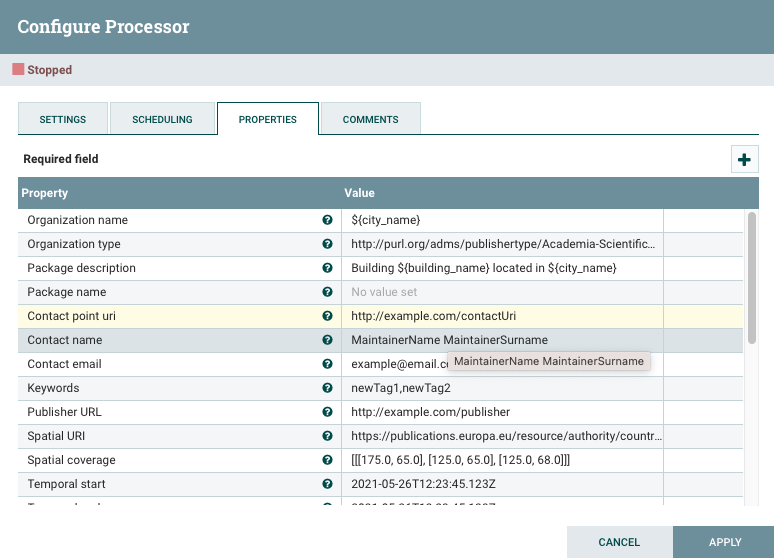Edit the newTag1,newTag2 keywords value
Image resolution: width=774 pixels, height=558 pixels.
pos(502,388)
